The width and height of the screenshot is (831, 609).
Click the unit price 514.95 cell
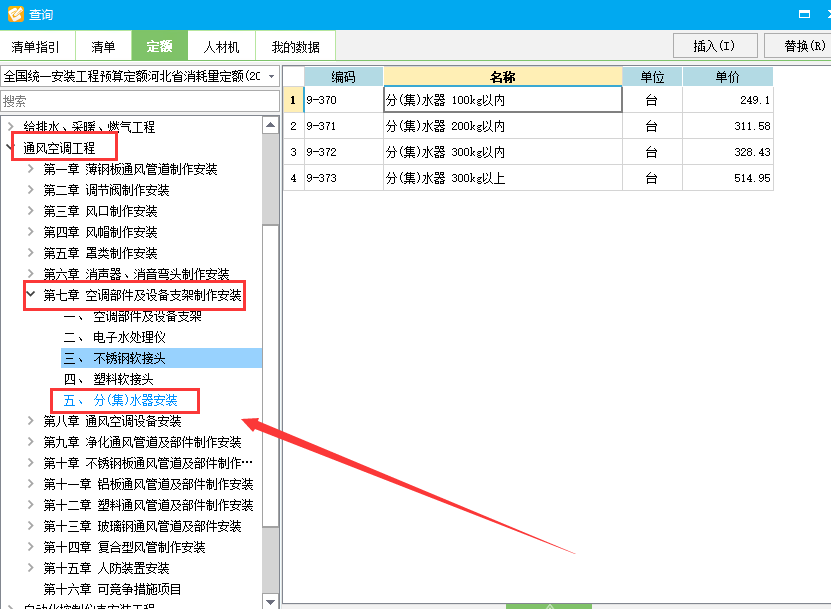[x=727, y=178]
